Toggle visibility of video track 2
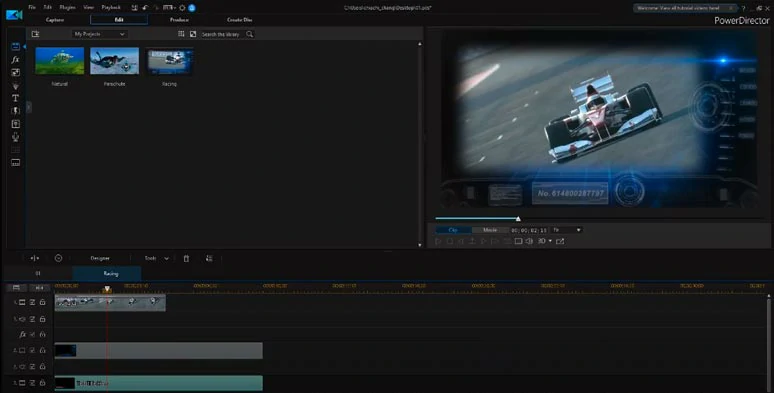The image size is (774, 393). [x=33, y=350]
